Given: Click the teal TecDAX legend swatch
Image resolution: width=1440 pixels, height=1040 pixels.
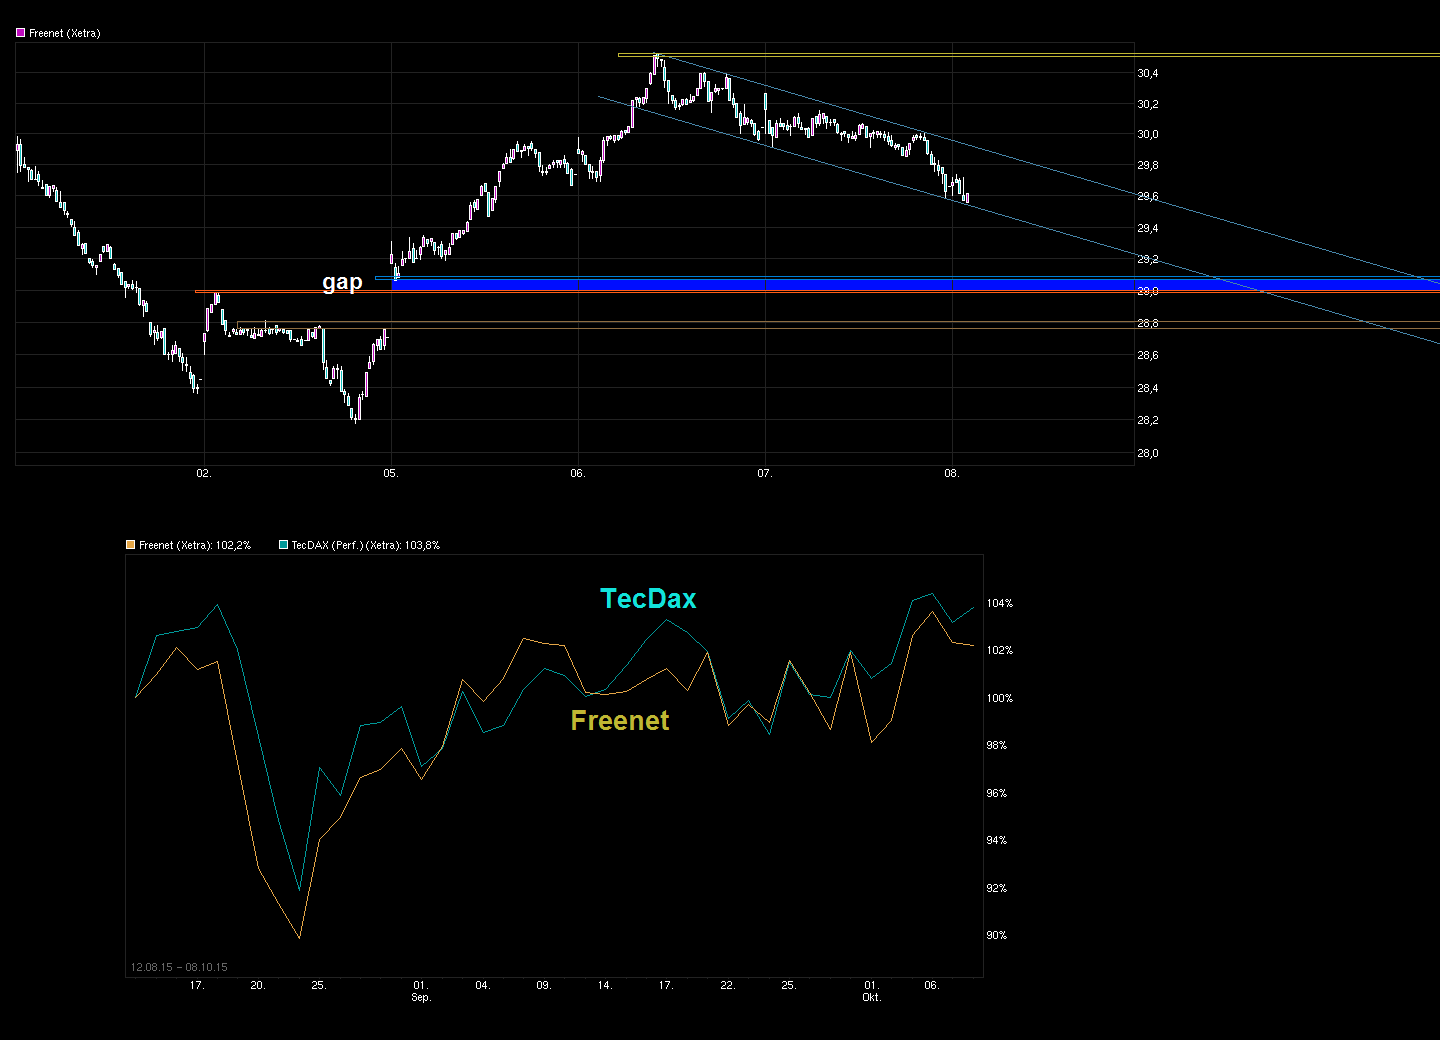Looking at the screenshot, I should (283, 545).
